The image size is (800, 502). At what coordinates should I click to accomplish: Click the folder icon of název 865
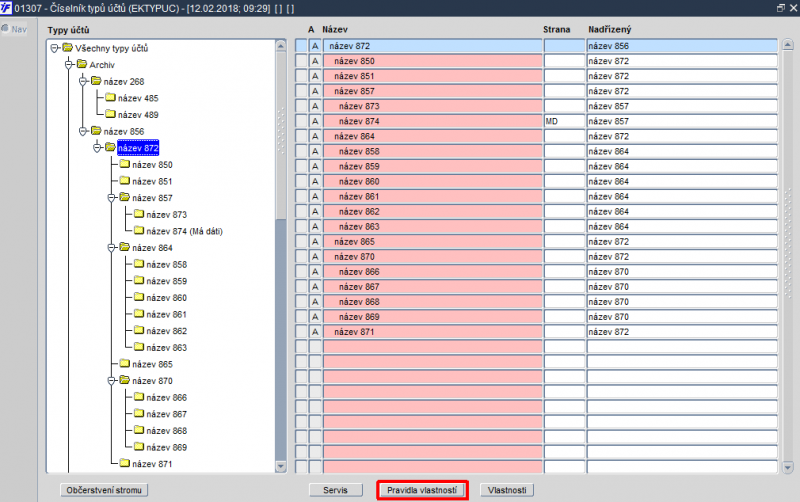(x=125, y=364)
